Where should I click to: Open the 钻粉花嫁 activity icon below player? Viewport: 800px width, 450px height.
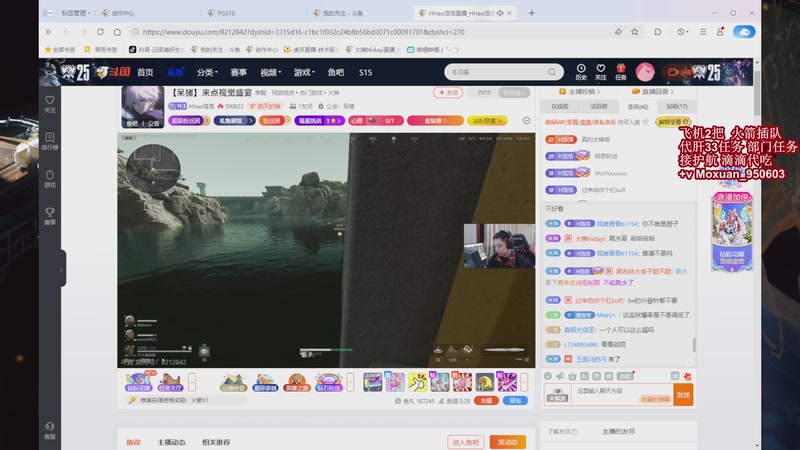[x=138, y=382]
